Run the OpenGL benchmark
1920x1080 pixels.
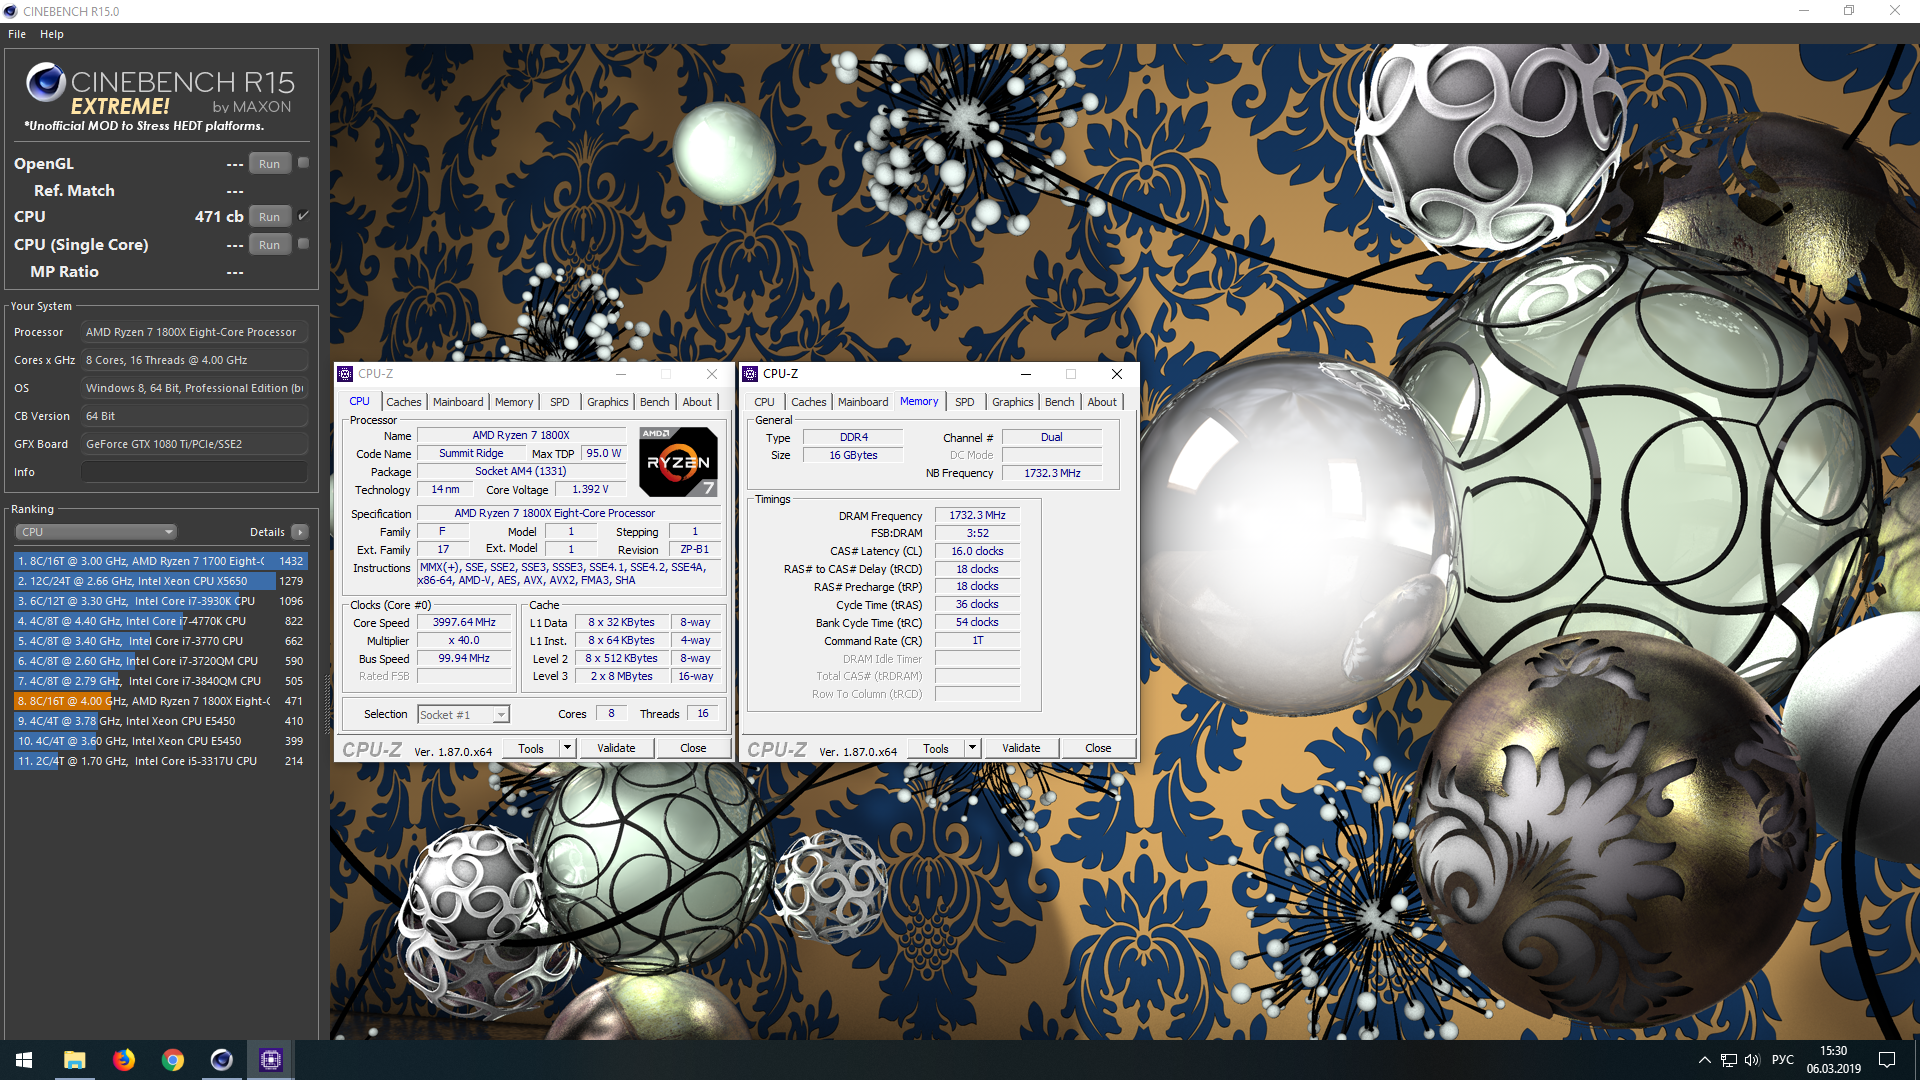coord(270,164)
